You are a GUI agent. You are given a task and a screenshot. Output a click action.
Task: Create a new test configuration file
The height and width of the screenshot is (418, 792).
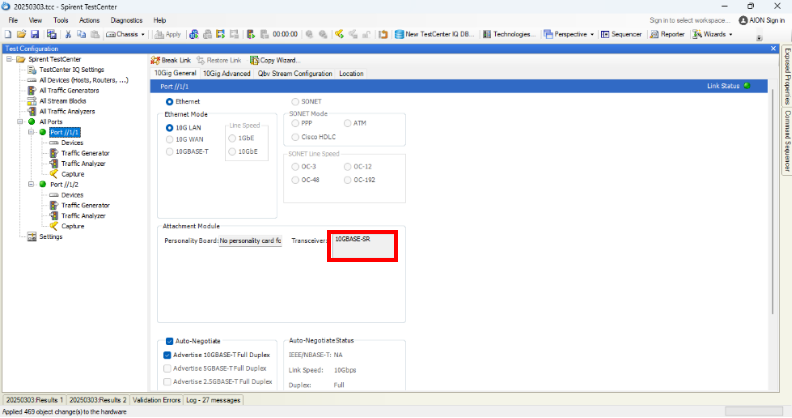pos(8,34)
